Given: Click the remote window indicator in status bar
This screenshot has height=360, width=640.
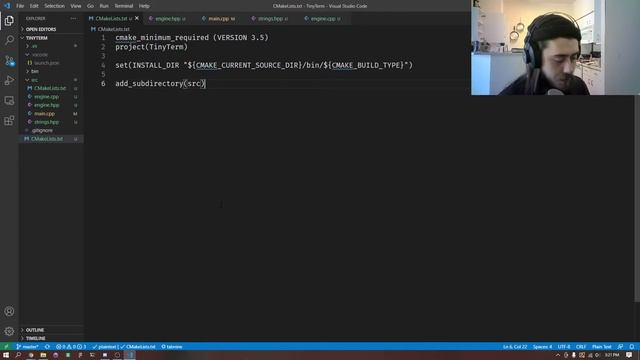Looking at the screenshot, I should pos(6,347).
